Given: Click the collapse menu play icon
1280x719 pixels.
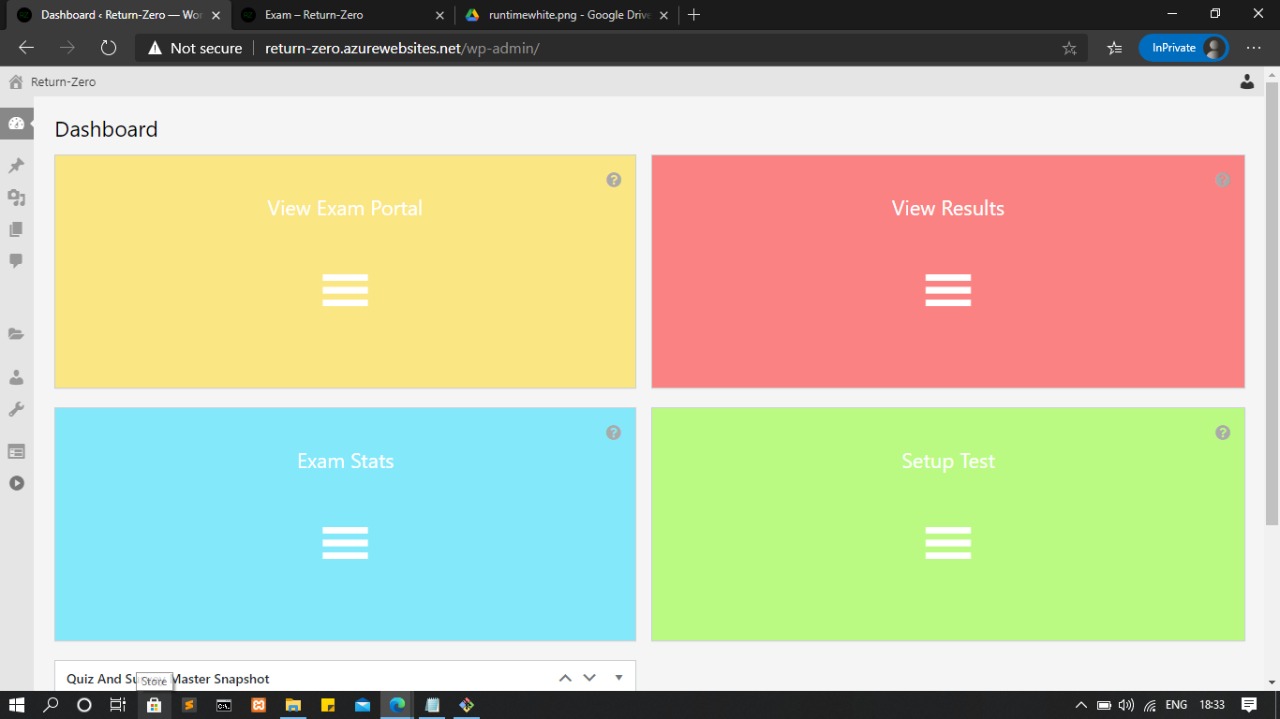Looking at the screenshot, I should (x=16, y=483).
